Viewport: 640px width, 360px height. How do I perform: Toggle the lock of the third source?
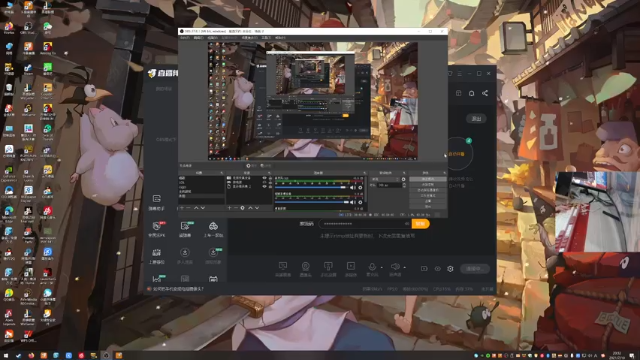pos(270,186)
